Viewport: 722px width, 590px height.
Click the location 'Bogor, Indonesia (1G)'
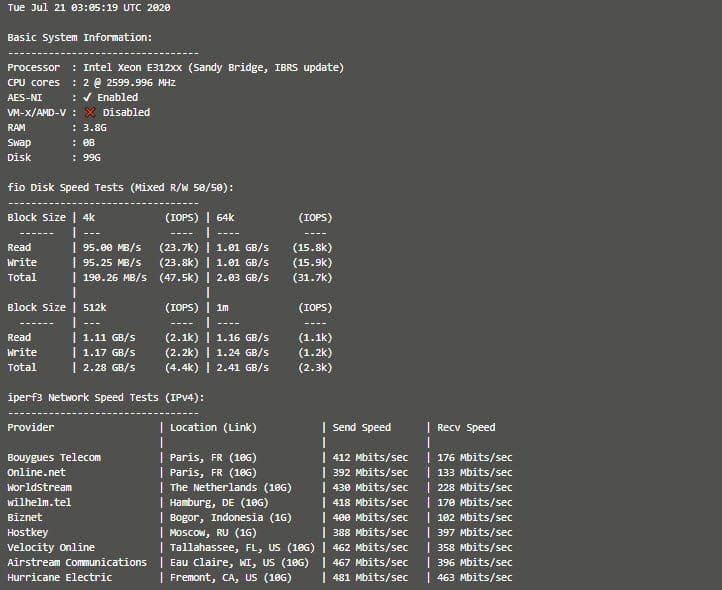(231, 517)
